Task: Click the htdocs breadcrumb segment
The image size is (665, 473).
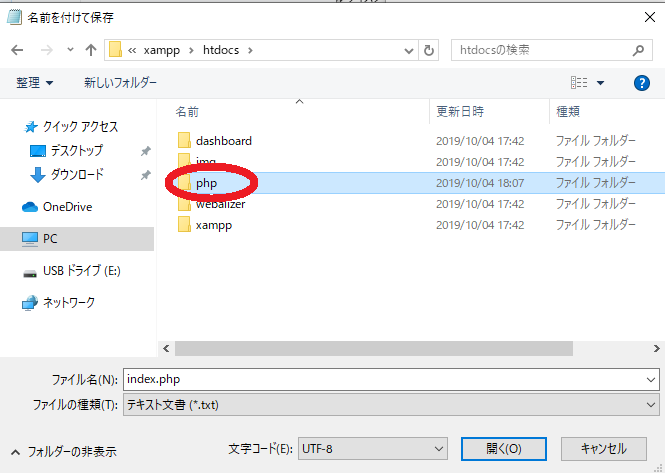Action: (221, 50)
